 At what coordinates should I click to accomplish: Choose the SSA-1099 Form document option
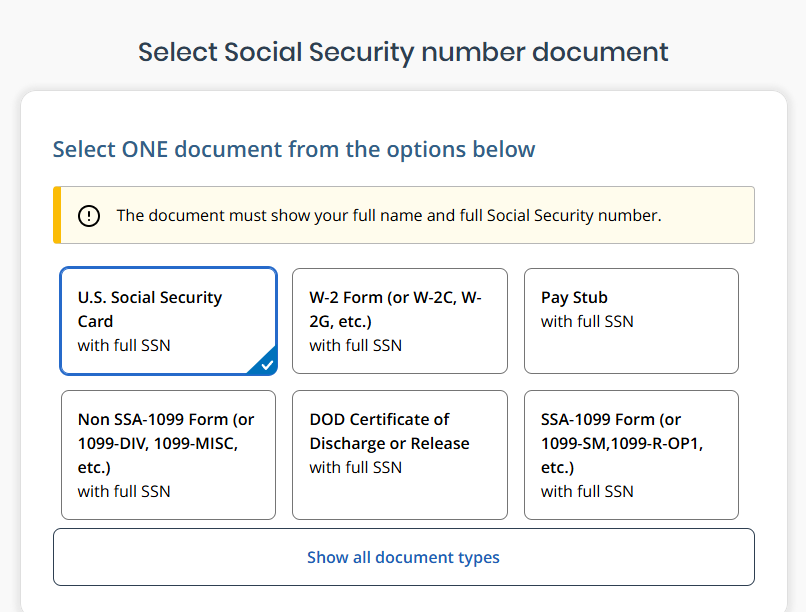(631, 455)
